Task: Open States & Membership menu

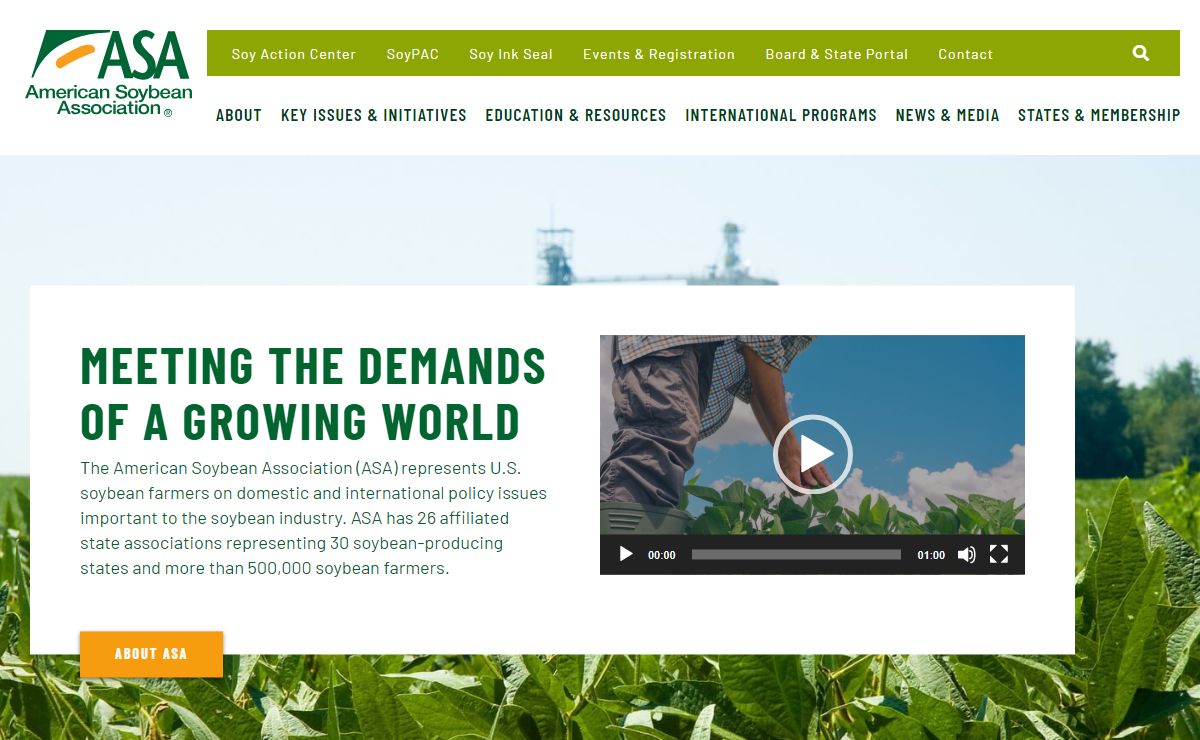Action: coord(1099,115)
